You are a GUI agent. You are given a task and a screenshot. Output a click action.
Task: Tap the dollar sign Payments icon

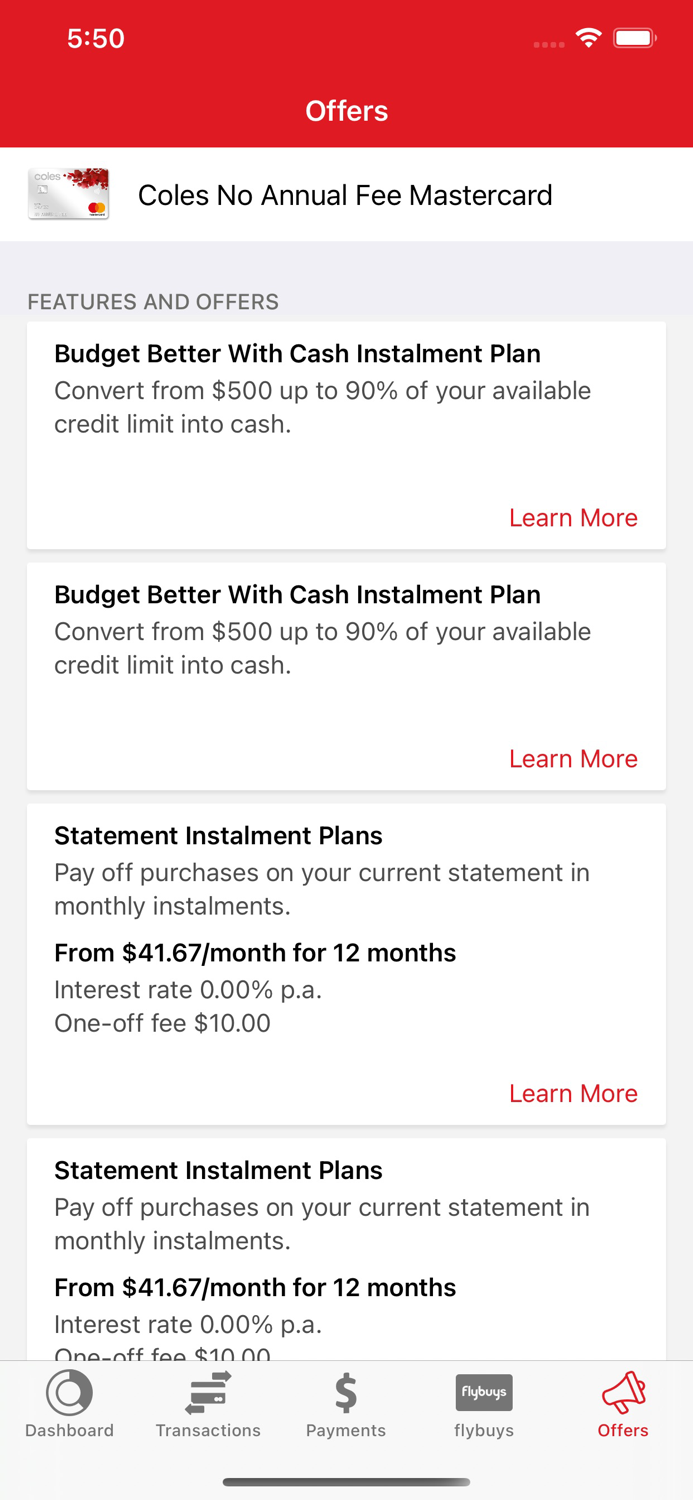346,1390
